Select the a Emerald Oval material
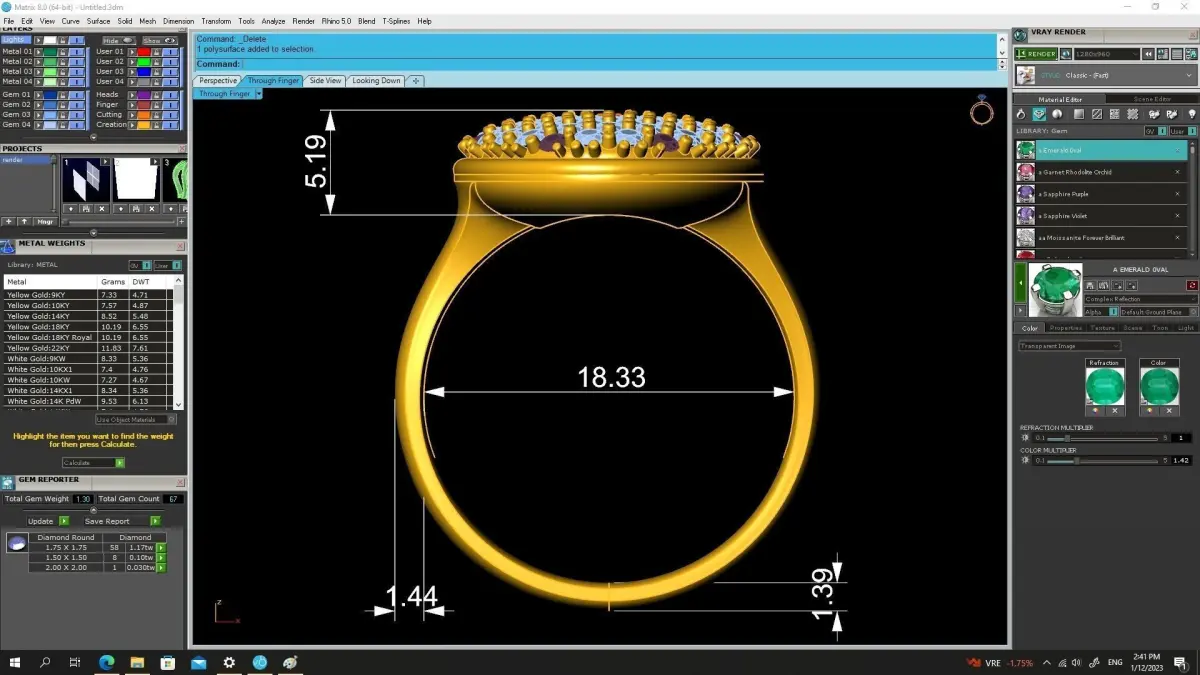This screenshot has width=1200, height=675. [1100, 150]
